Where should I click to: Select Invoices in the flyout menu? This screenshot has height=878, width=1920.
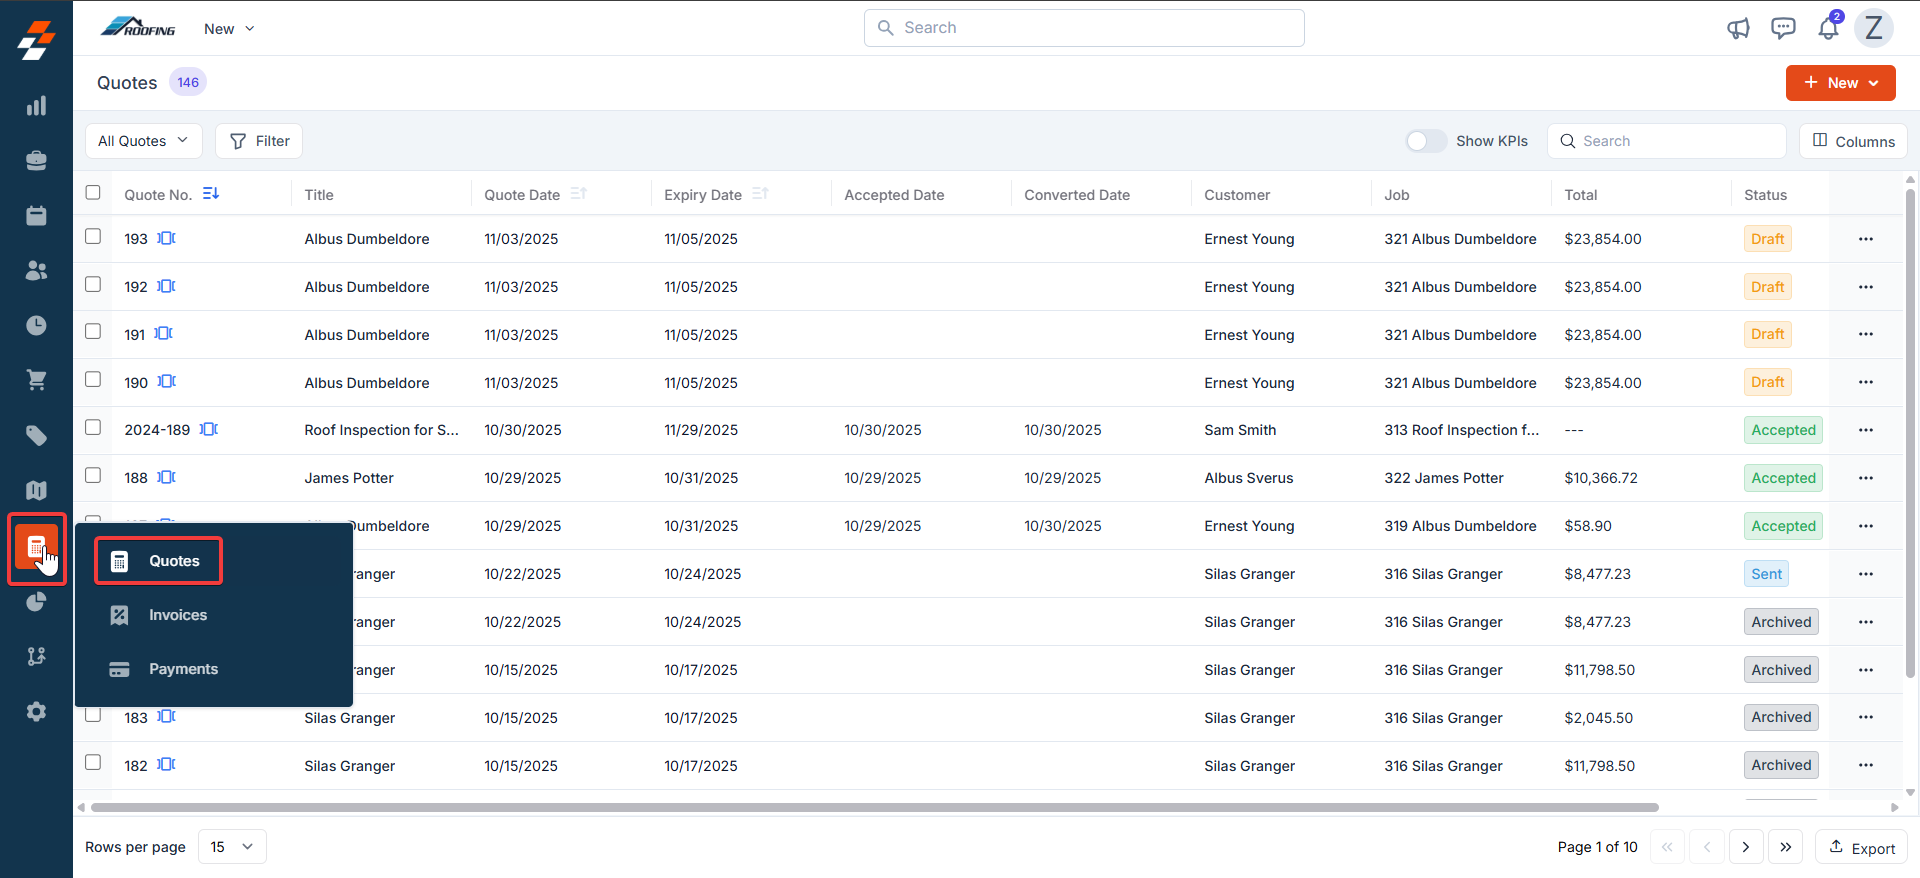pyautogui.click(x=177, y=615)
